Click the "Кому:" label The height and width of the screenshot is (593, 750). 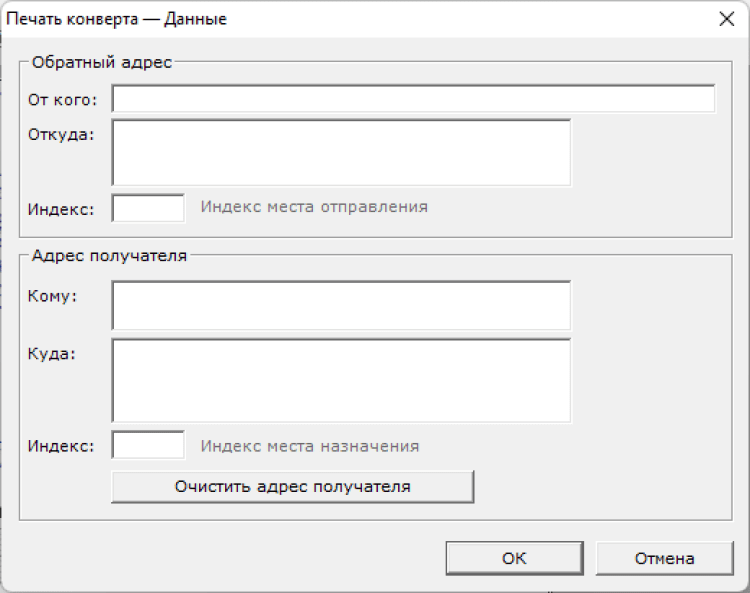coord(53,296)
